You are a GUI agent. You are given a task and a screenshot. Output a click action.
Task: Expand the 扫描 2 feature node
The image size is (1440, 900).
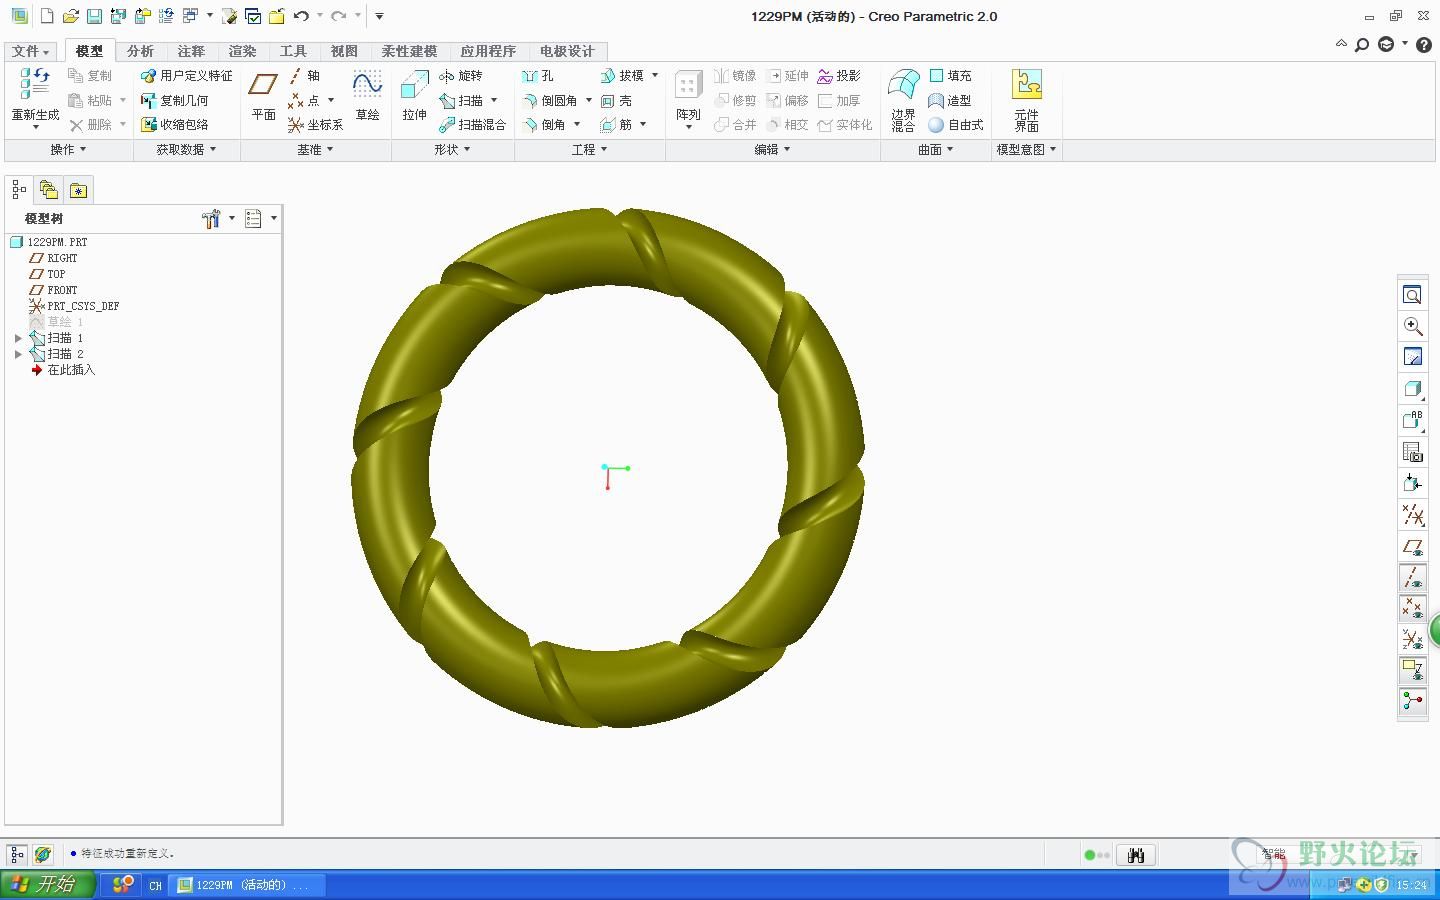point(18,354)
